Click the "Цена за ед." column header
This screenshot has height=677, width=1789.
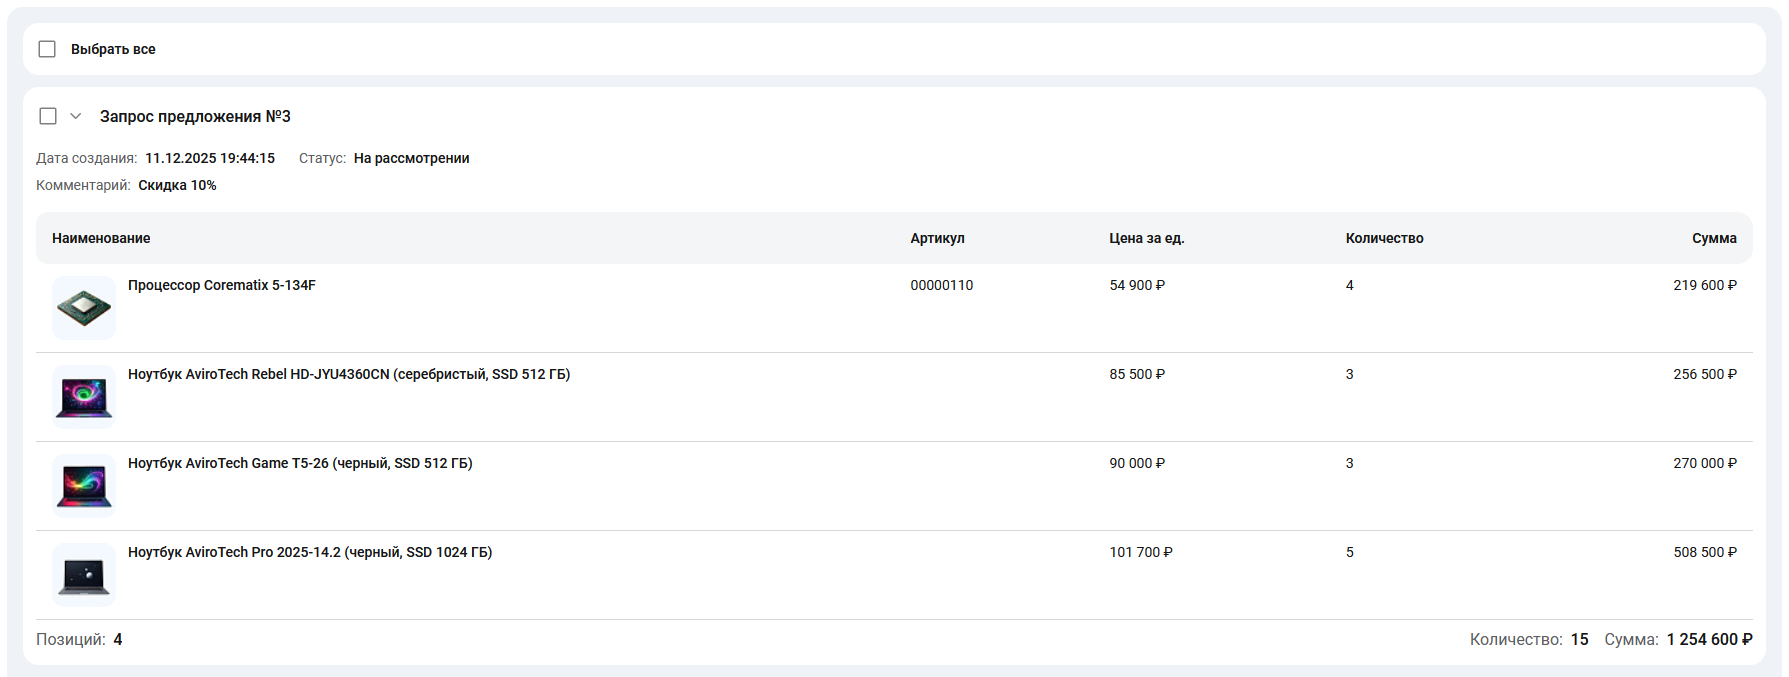click(x=1146, y=238)
